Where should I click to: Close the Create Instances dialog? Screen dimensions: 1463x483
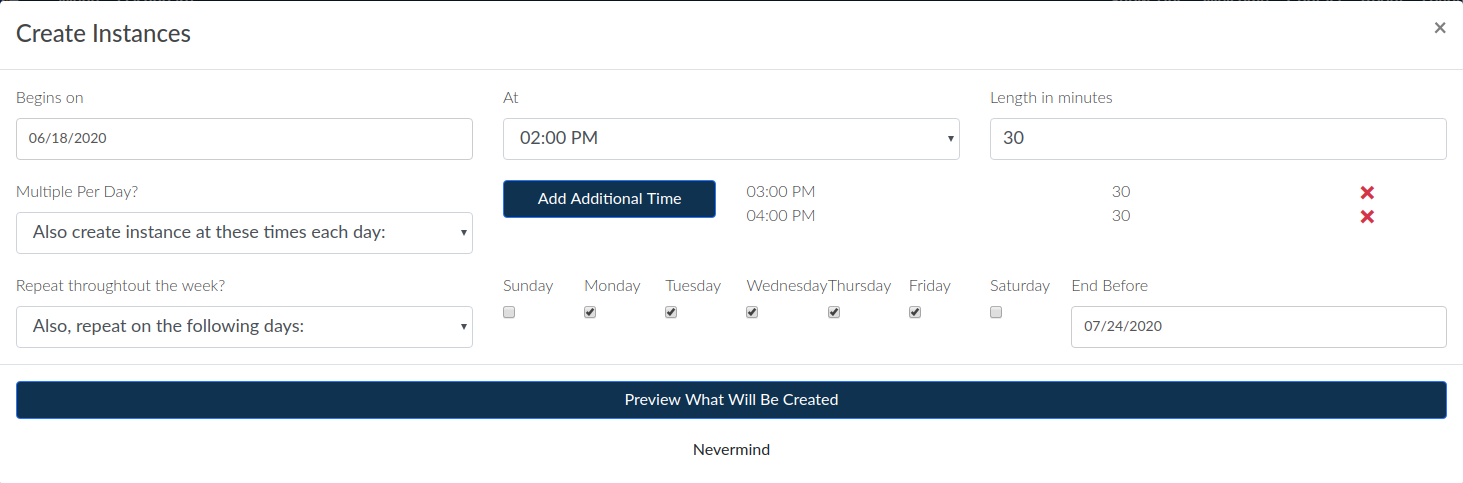click(1439, 28)
